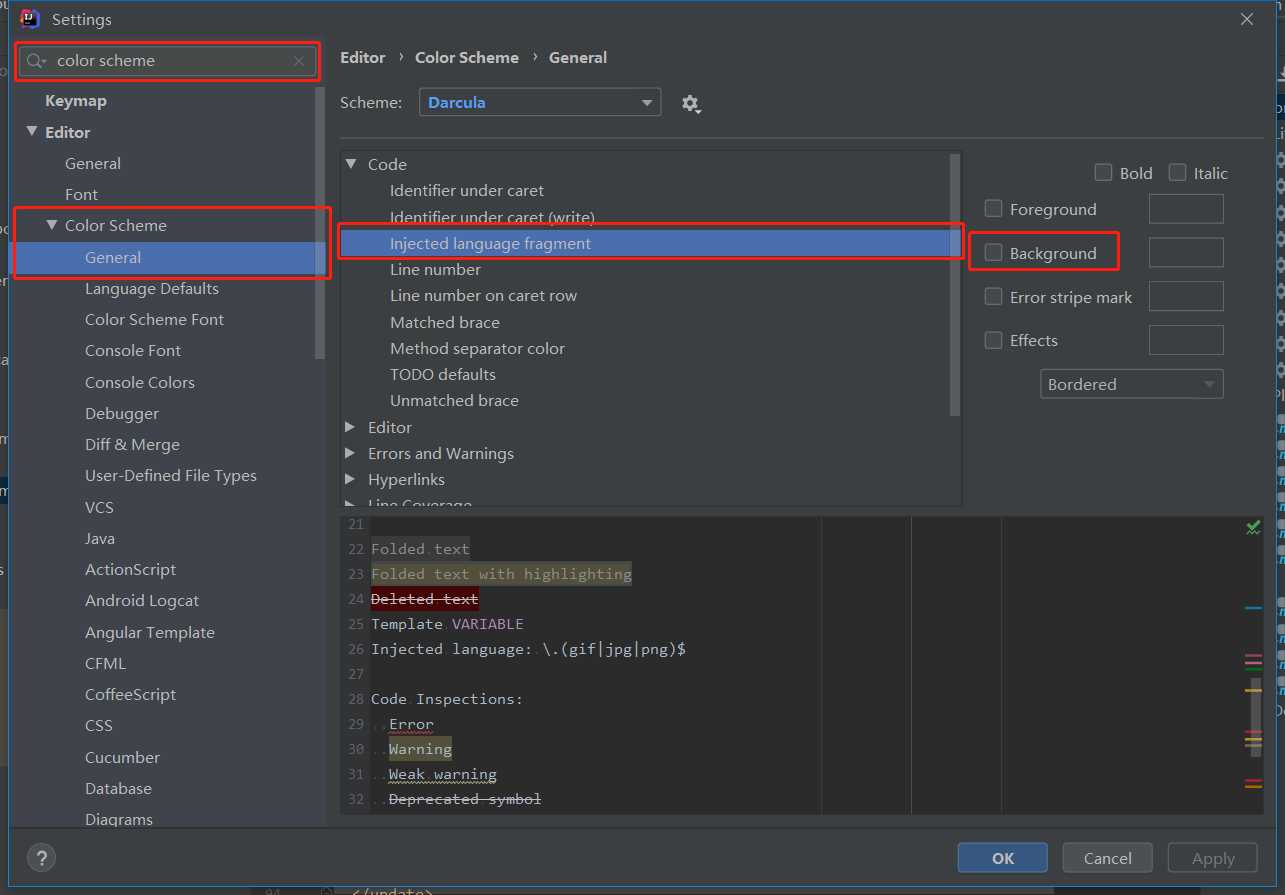Click the Foreground color swatch
This screenshot has height=895, width=1285.
(1186, 208)
